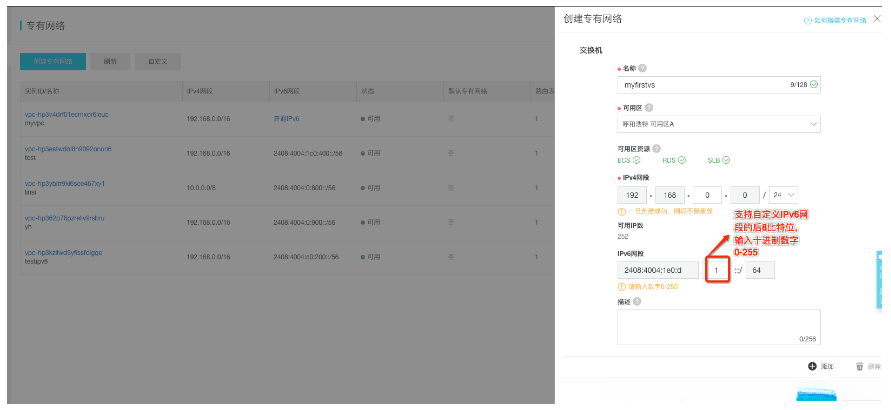Click the IPv6 subnet field showing 1
The width and height of the screenshot is (891, 410).
coord(717,270)
